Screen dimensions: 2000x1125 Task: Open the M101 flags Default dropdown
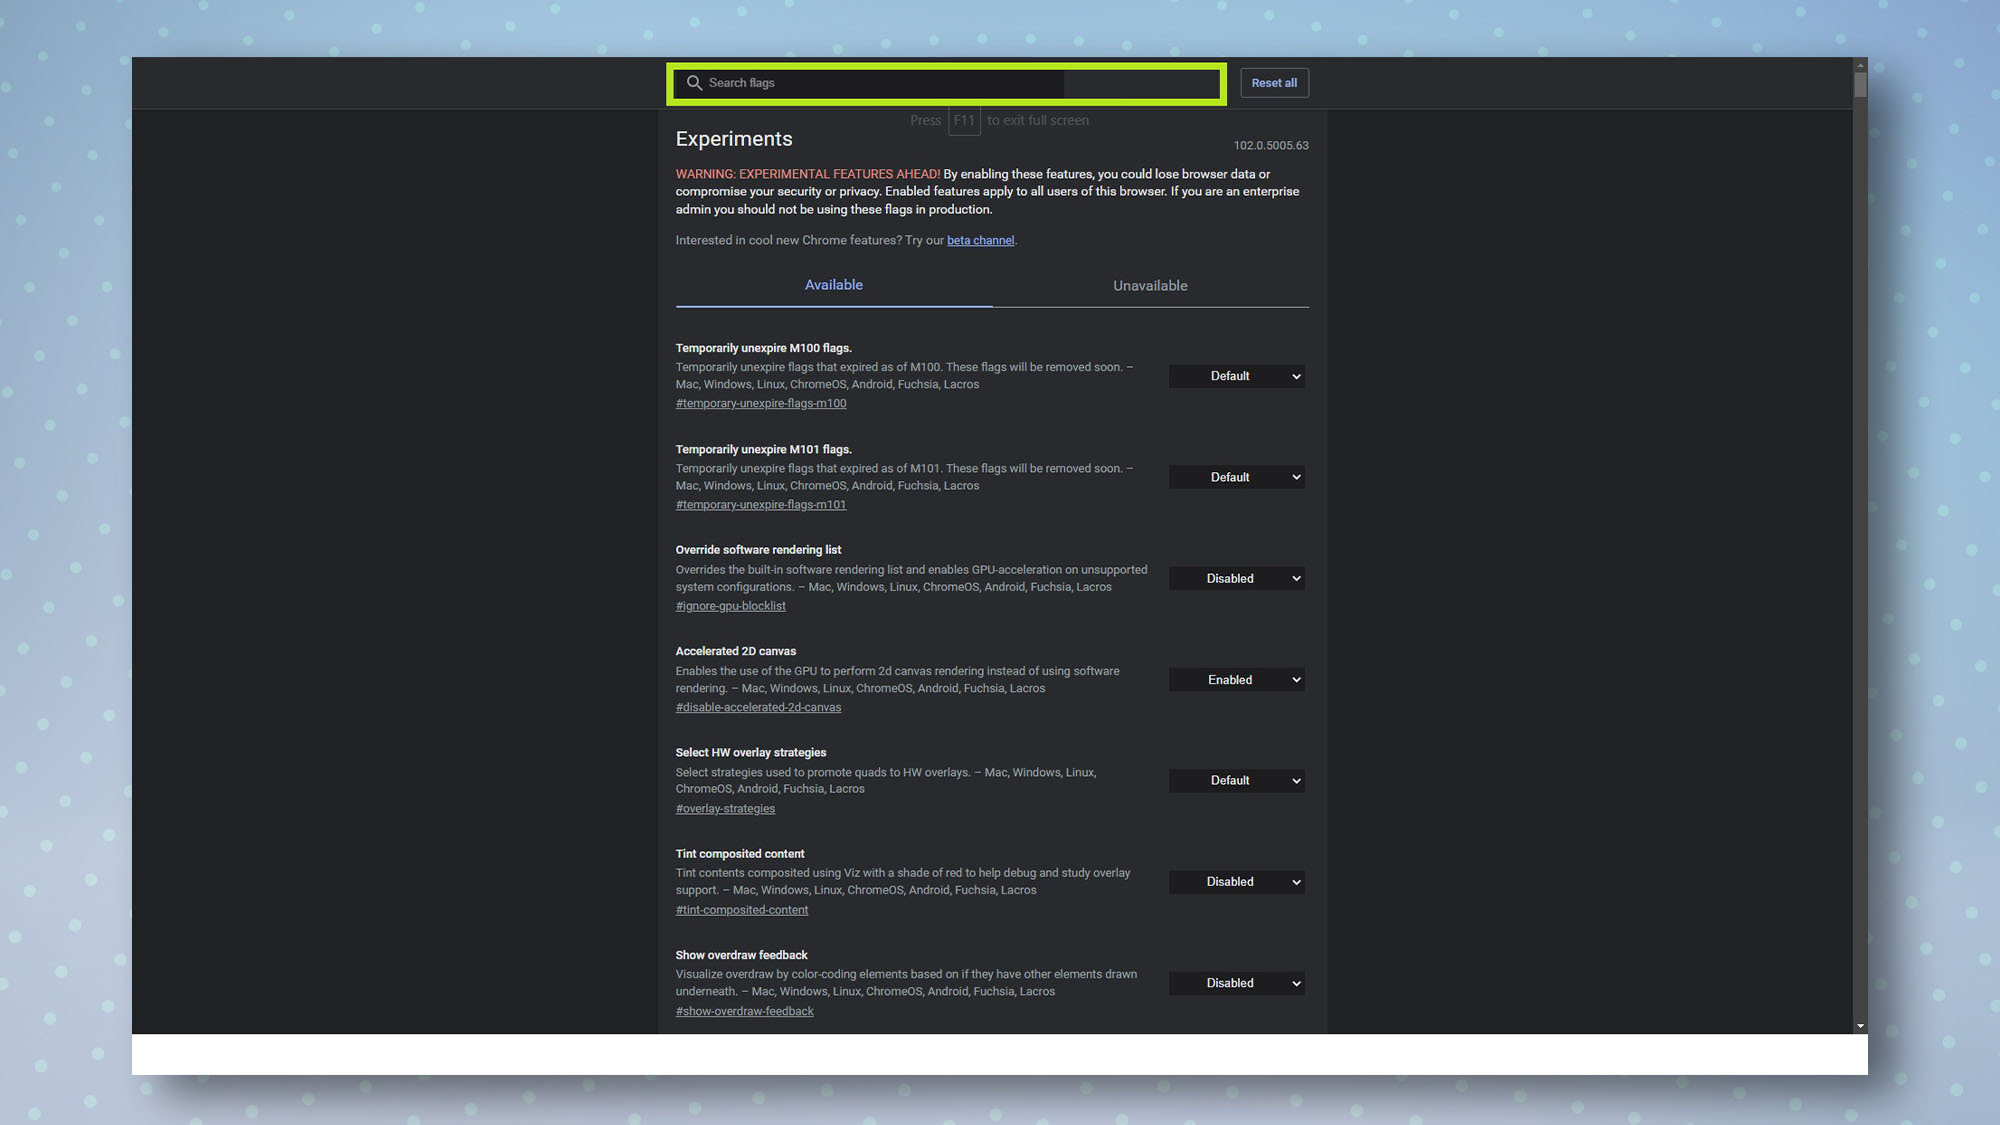coord(1237,477)
